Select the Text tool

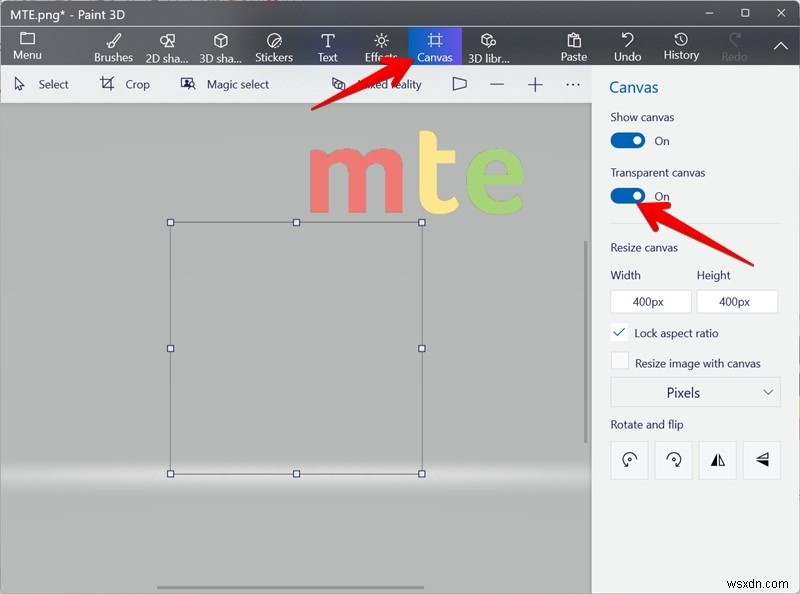coord(327,46)
